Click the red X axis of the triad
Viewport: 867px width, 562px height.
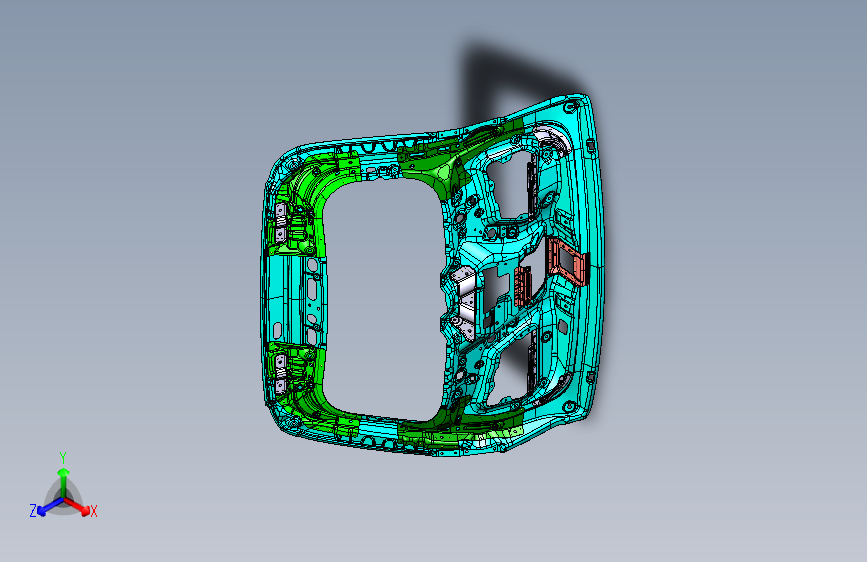(77, 506)
